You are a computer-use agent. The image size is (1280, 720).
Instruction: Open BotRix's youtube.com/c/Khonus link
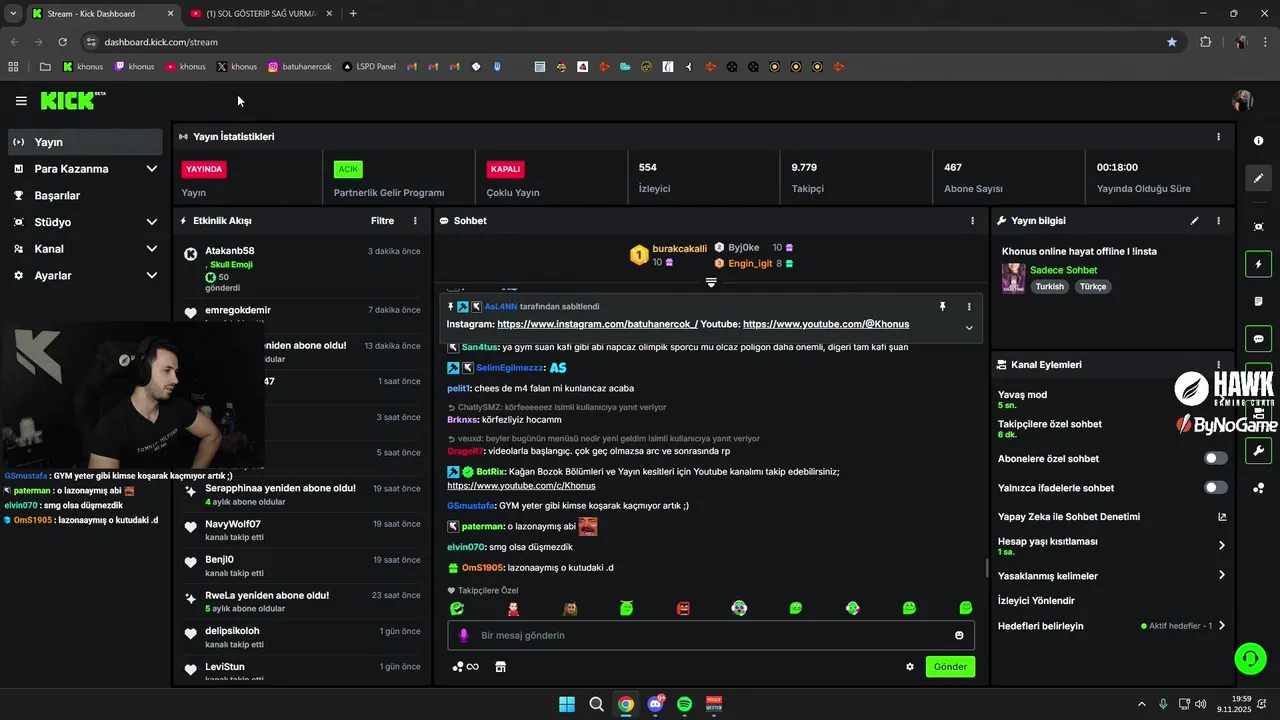click(x=521, y=486)
